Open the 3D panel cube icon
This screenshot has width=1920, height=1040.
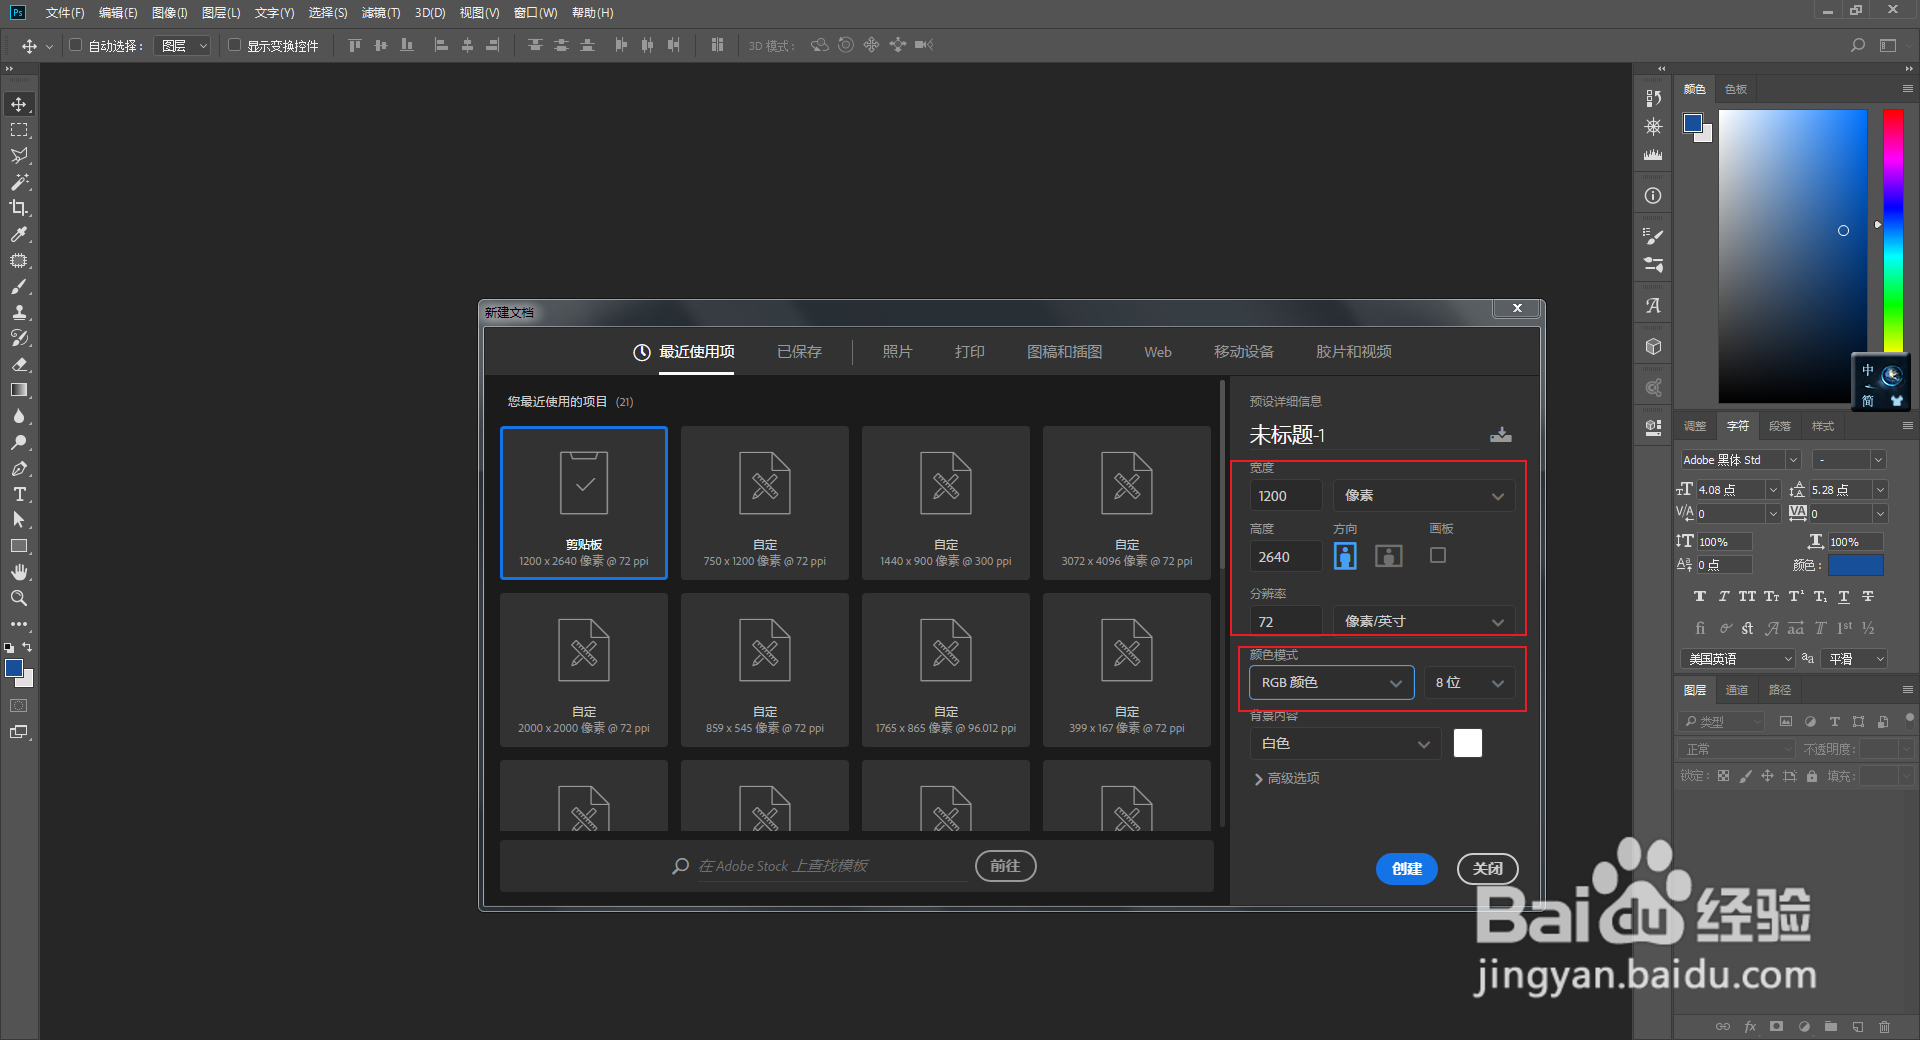click(1653, 346)
